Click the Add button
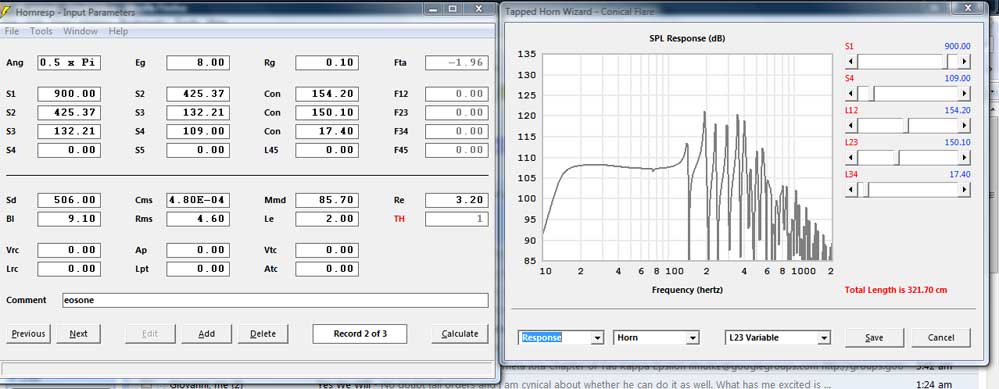Image resolution: width=999 pixels, height=389 pixels. tap(206, 334)
